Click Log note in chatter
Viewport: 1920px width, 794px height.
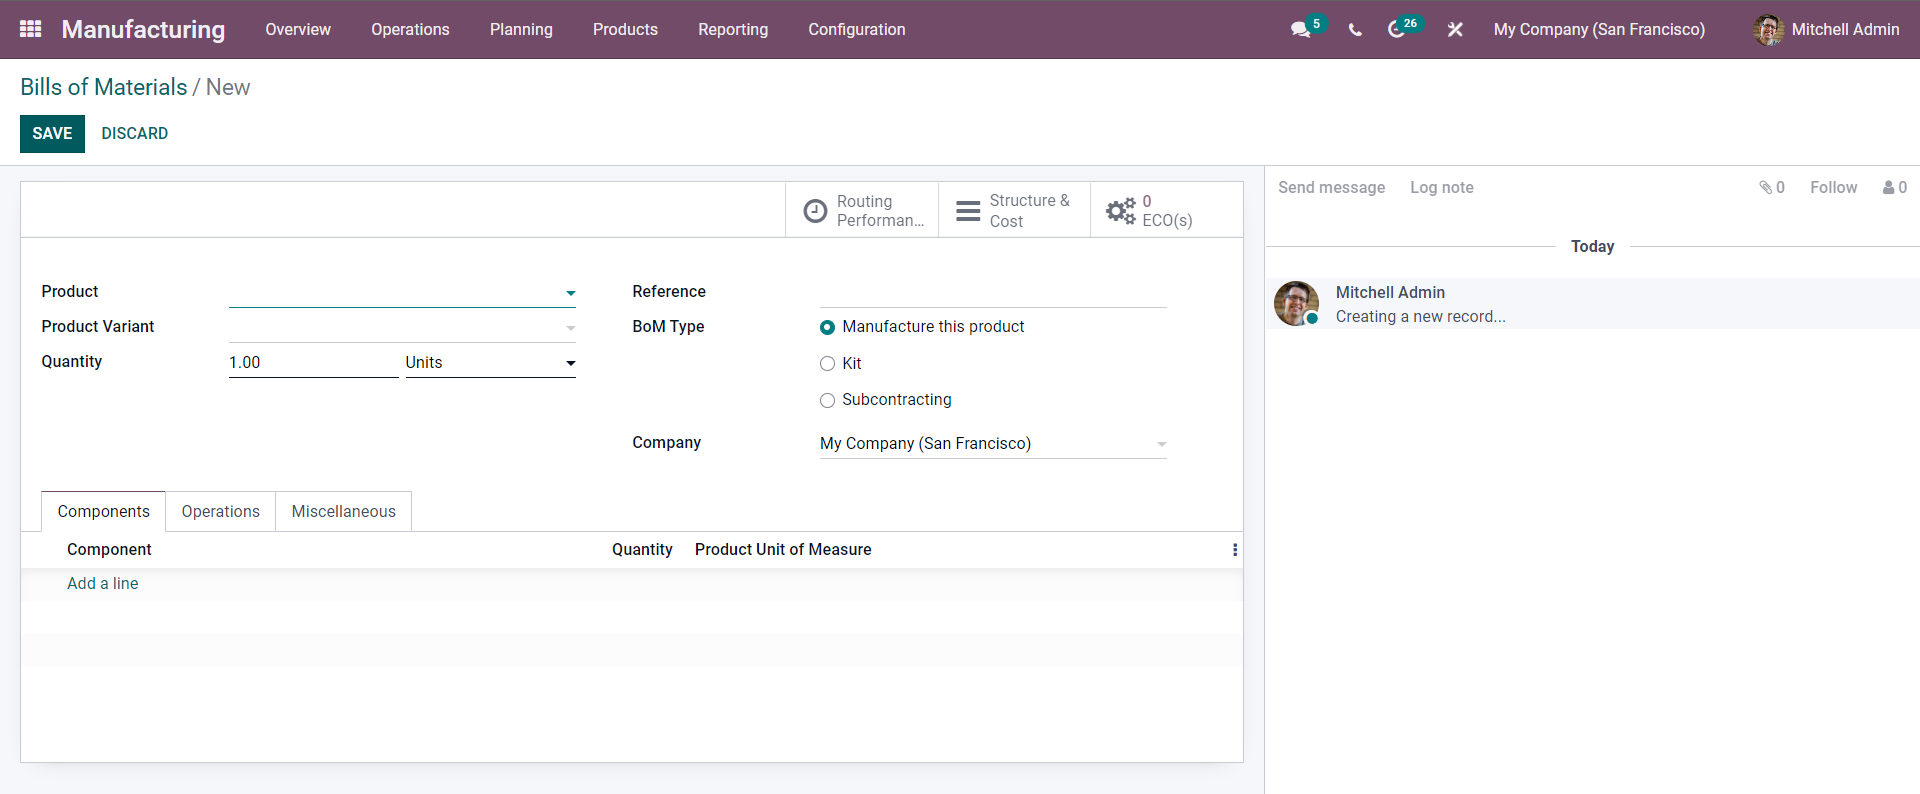click(x=1441, y=187)
